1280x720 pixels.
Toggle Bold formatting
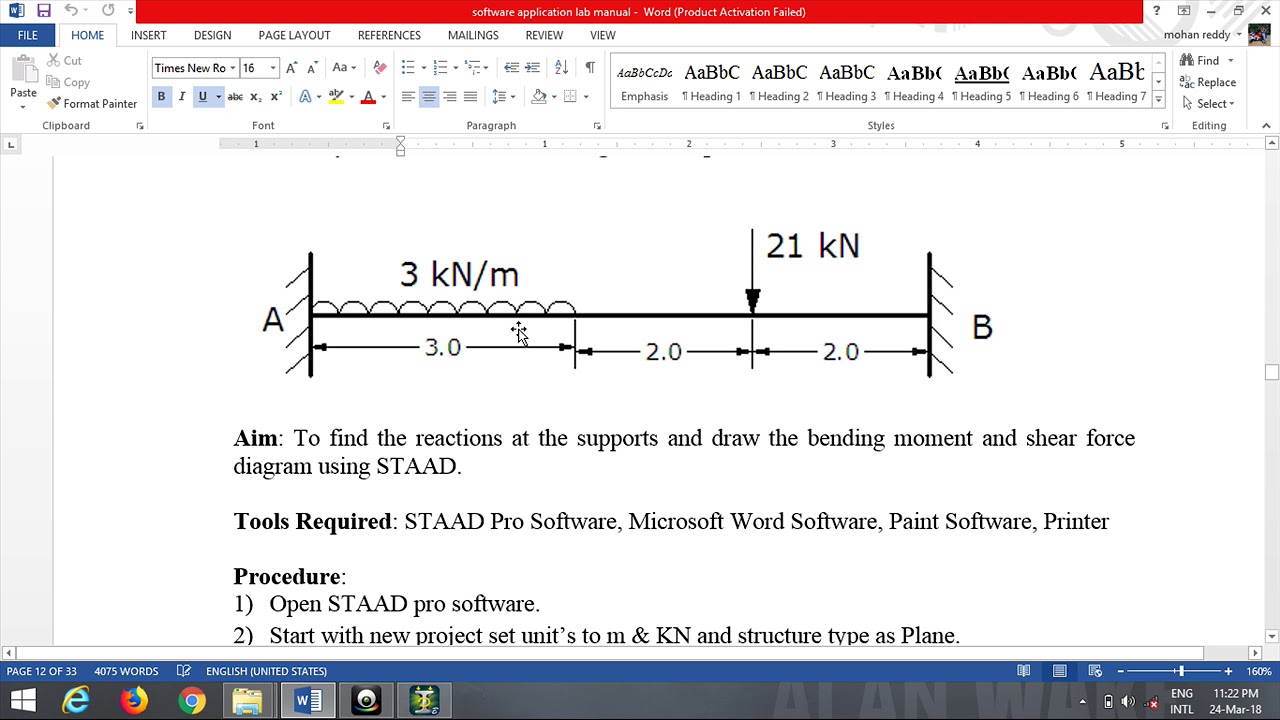[x=161, y=97]
